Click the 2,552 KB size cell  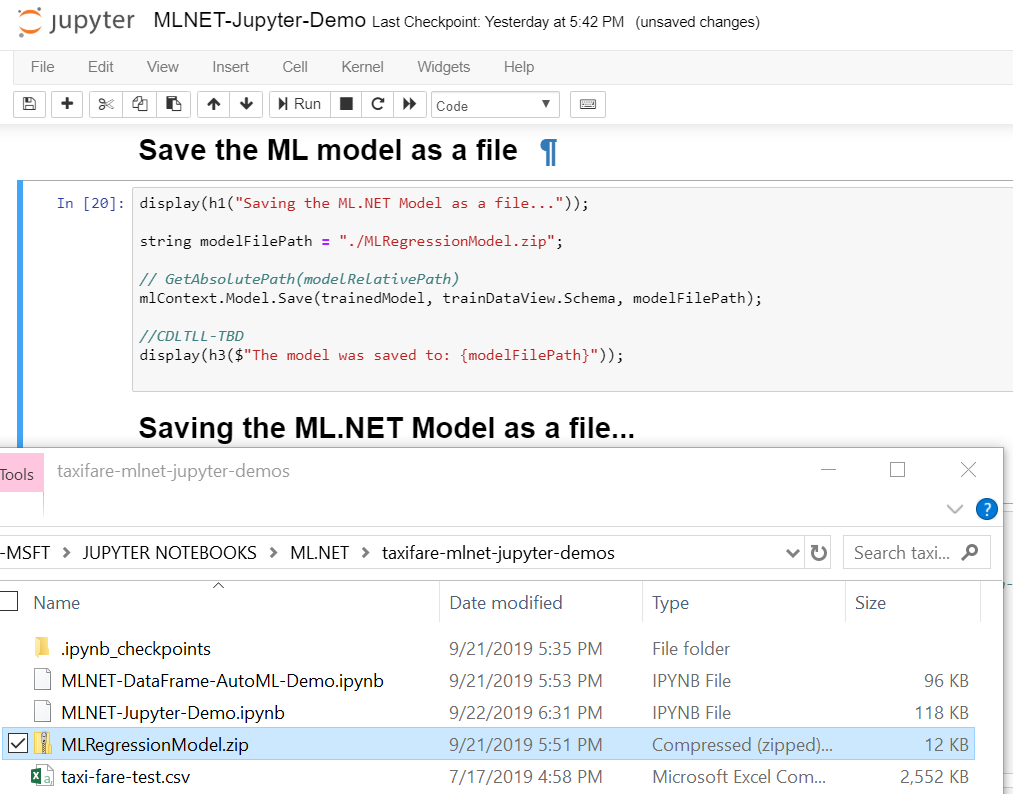tap(934, 777)
